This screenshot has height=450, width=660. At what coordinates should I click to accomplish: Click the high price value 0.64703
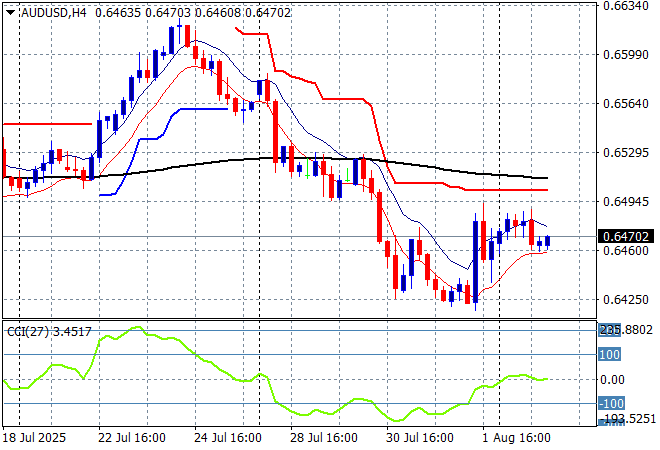tap(168, 13)
